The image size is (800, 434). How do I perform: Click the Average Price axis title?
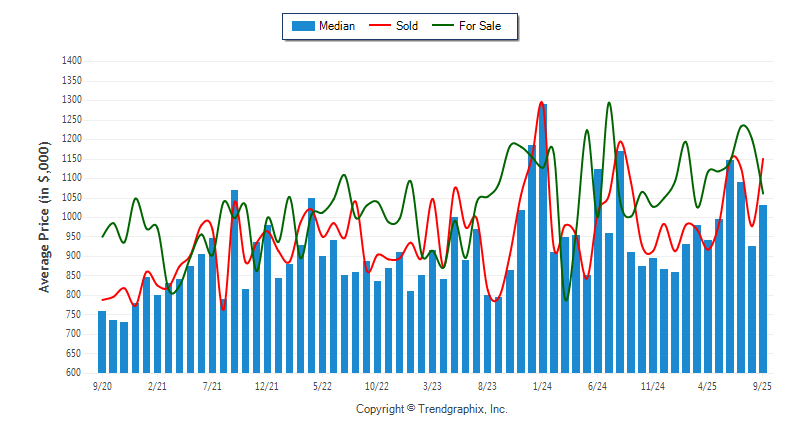pyautogui.click(x=44, y=216)
